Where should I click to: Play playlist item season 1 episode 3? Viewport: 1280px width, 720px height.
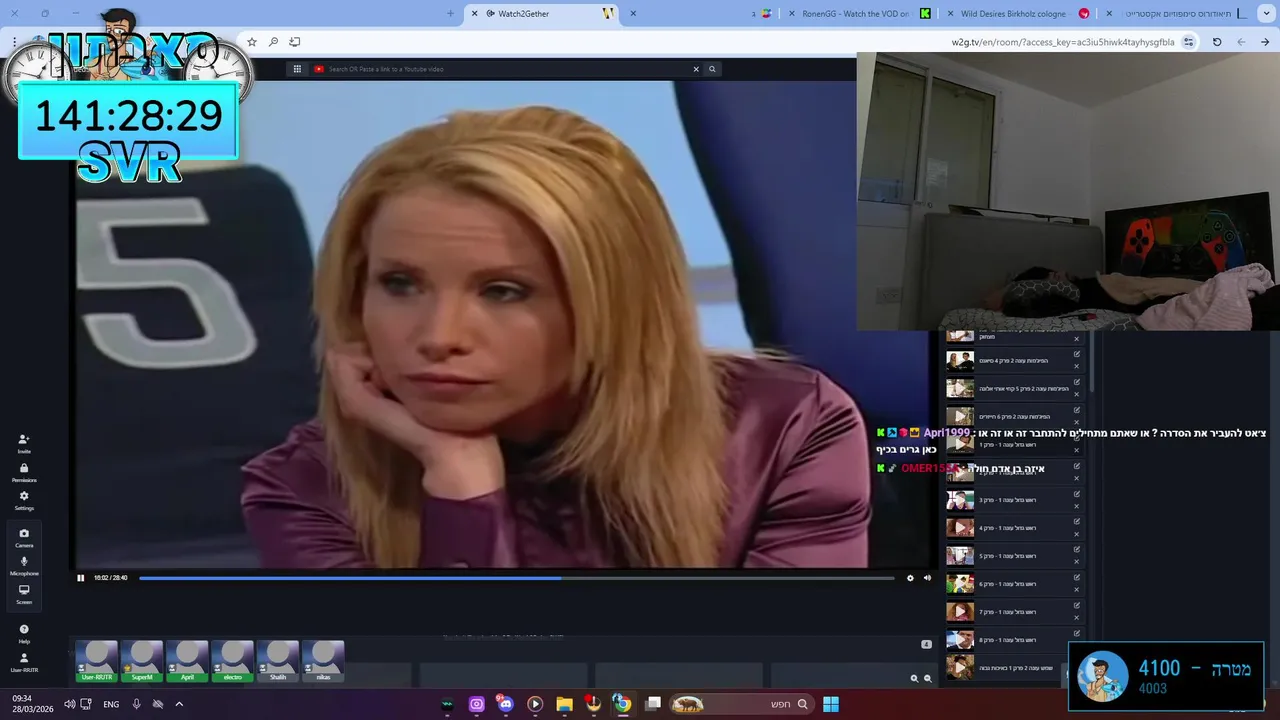960,500
